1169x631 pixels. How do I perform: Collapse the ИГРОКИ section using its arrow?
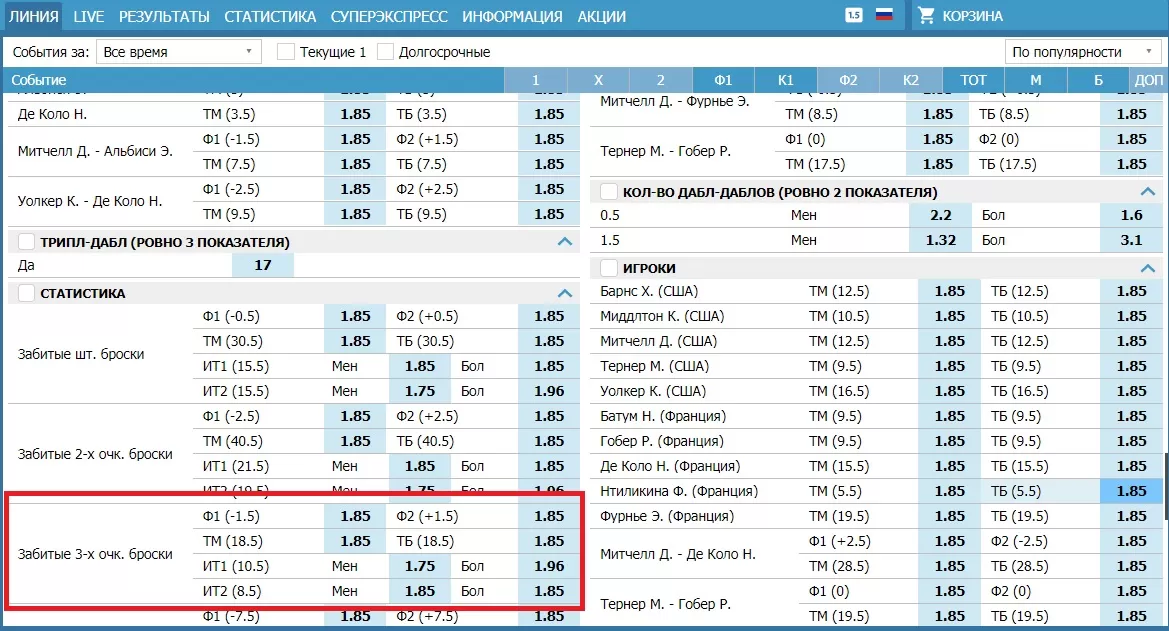[x=1147, y=268]
